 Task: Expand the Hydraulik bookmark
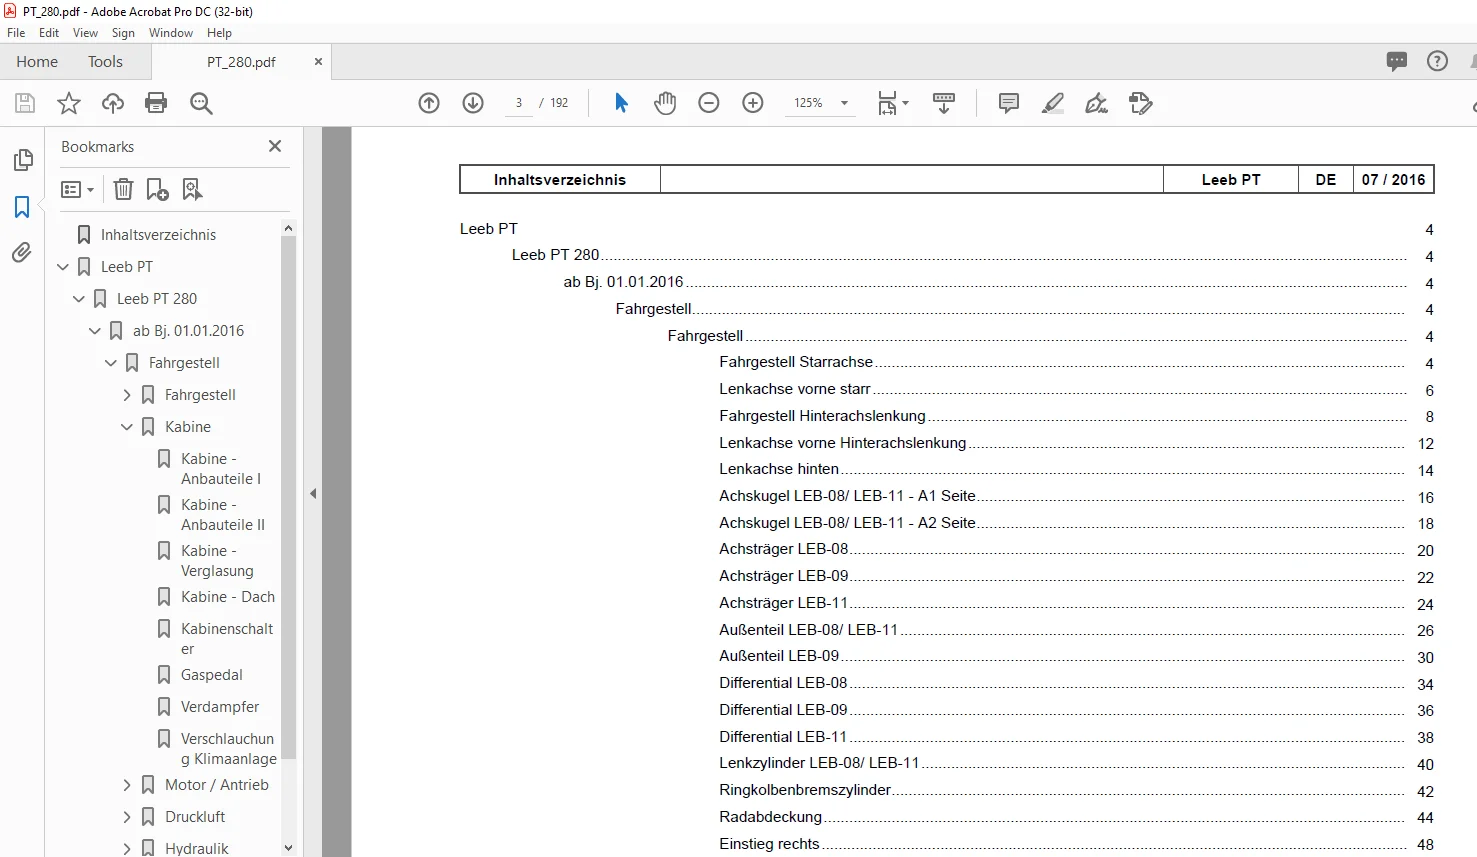click(127, 849)
